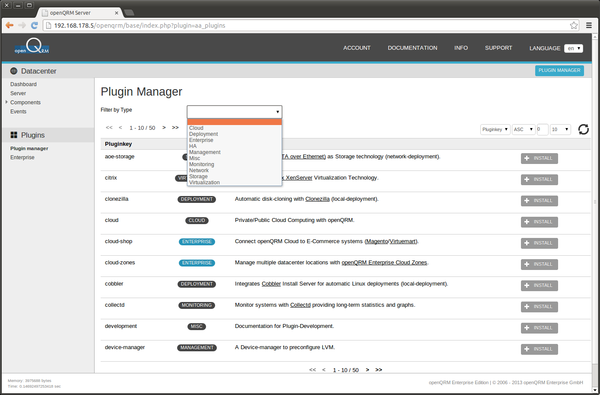
Task: Open the Cobbler link in description
Action: (271, 284)
